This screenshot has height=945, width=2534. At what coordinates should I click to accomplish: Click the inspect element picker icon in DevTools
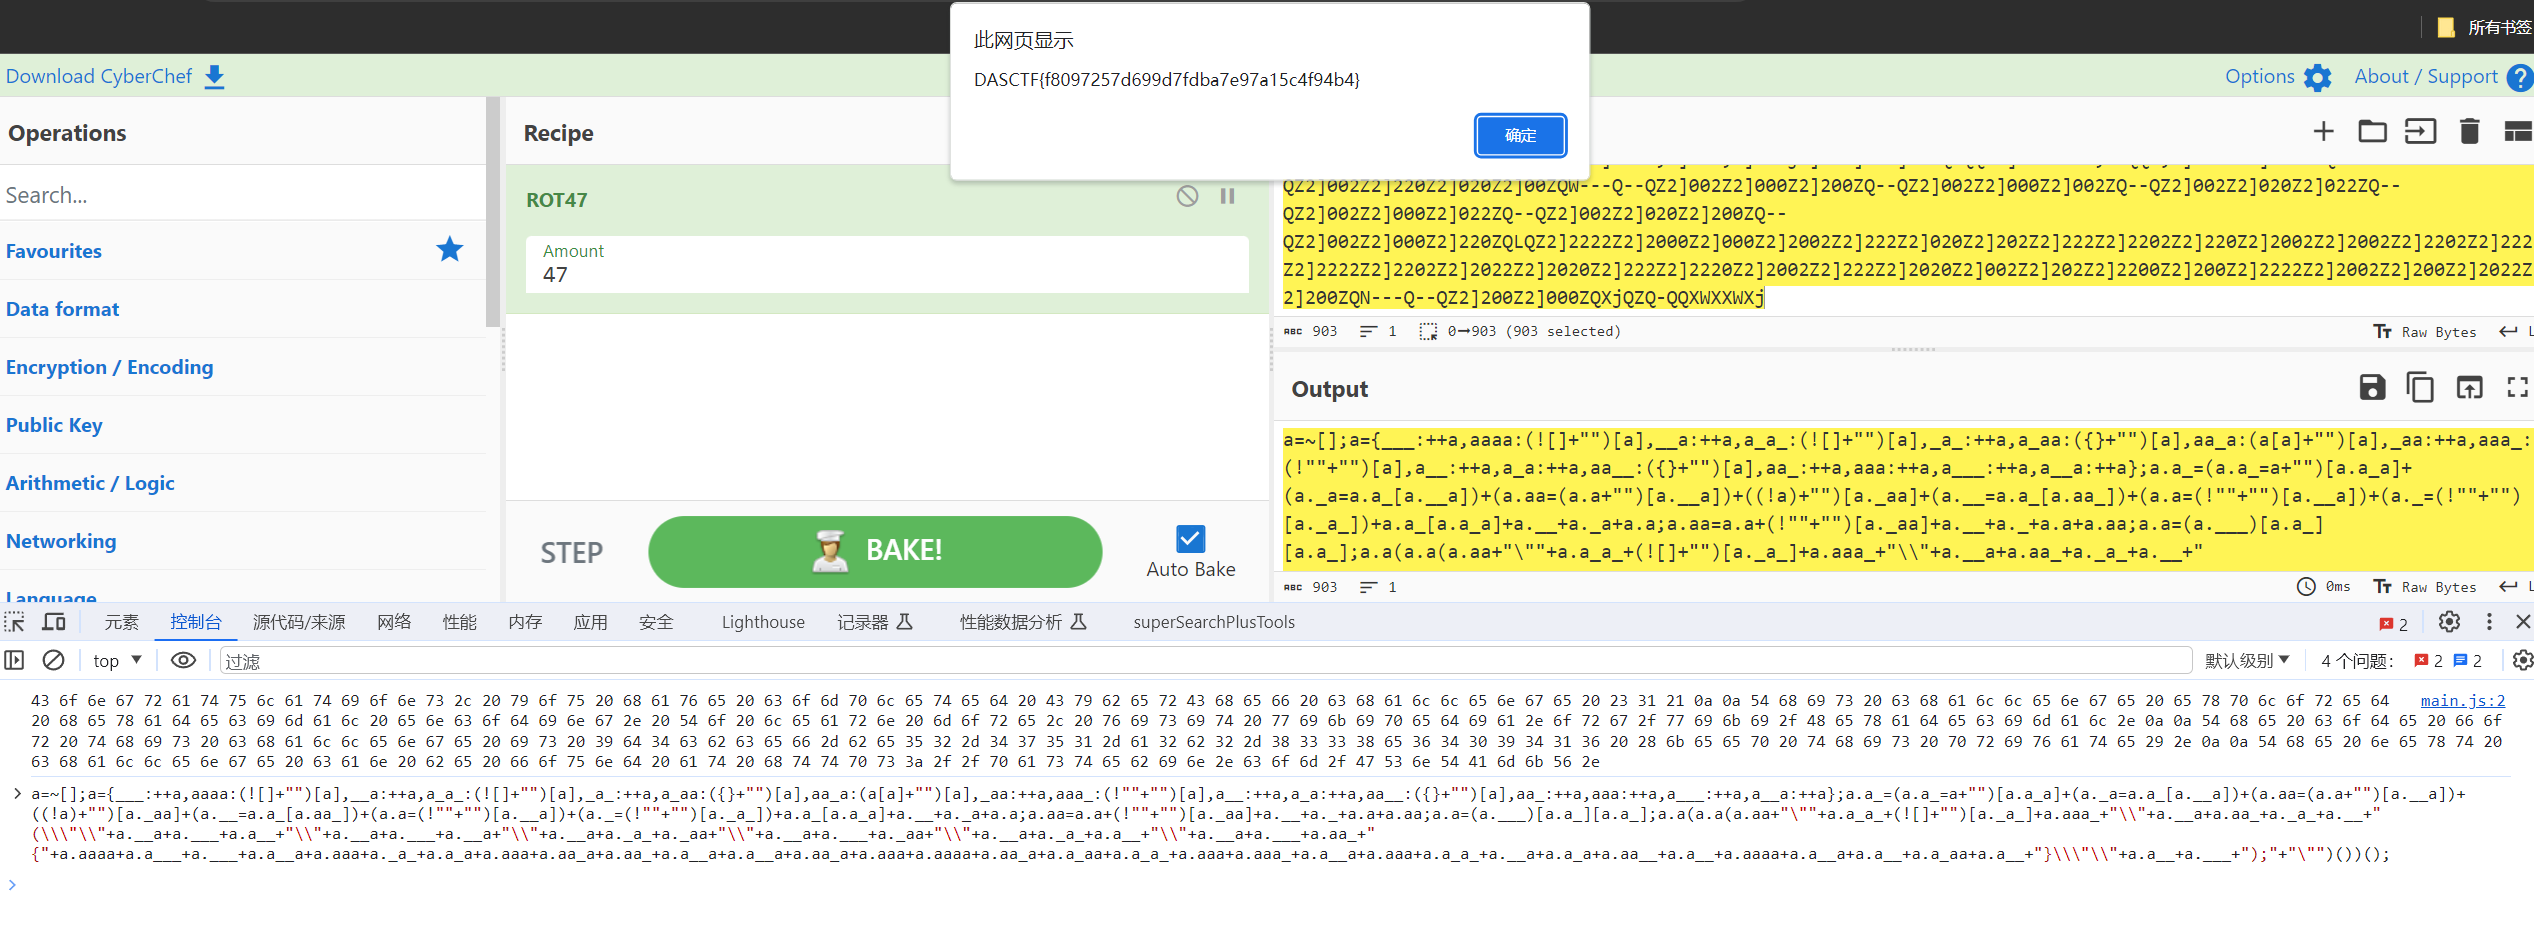pyautogui.click(x=14, y=622)
